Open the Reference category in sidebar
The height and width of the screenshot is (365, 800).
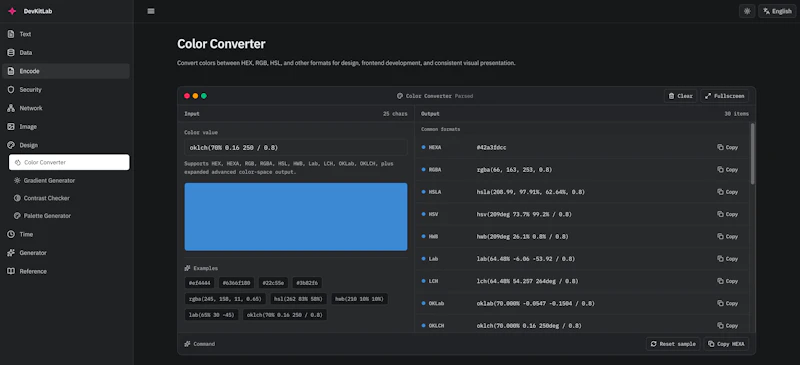pyautogui.click(x=66, y=271)
